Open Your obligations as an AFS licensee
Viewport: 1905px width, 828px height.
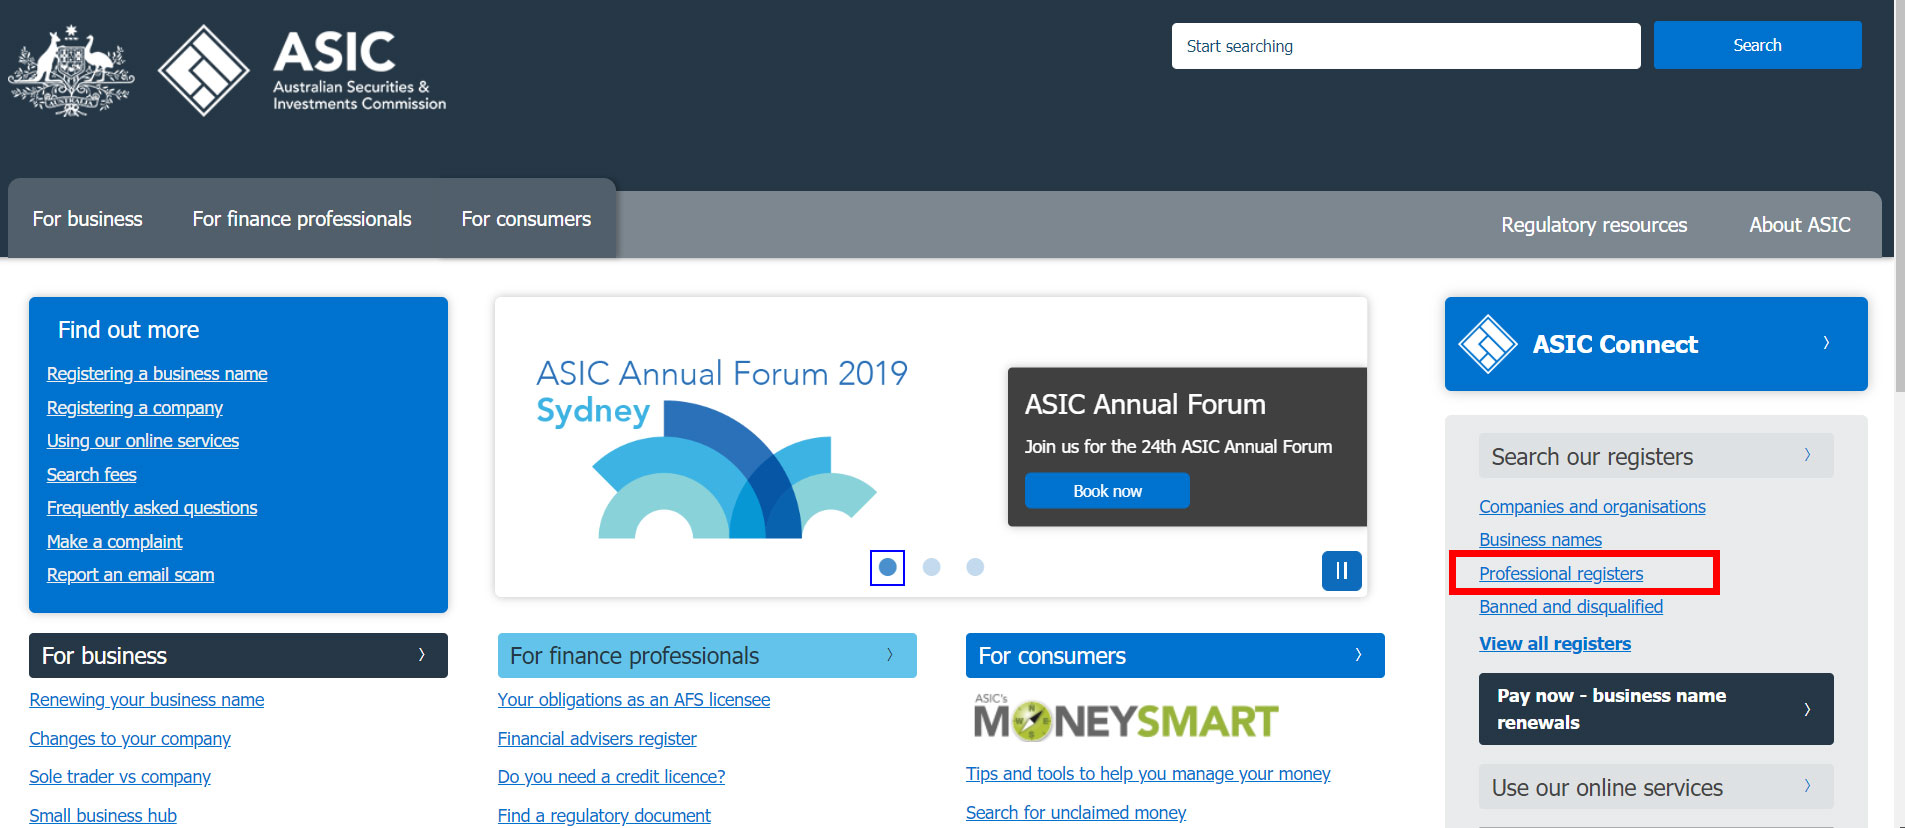point(634,700)
